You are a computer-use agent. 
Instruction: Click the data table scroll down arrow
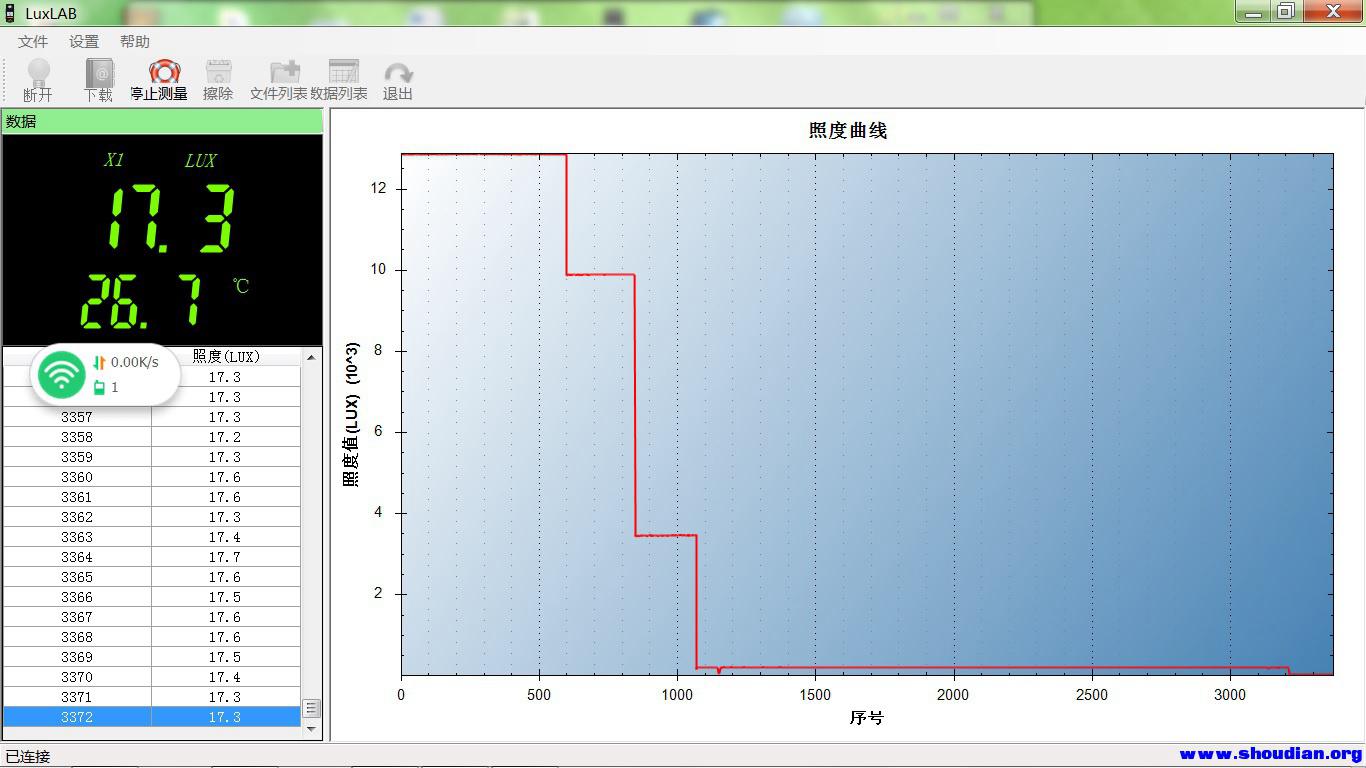[311, 729]
